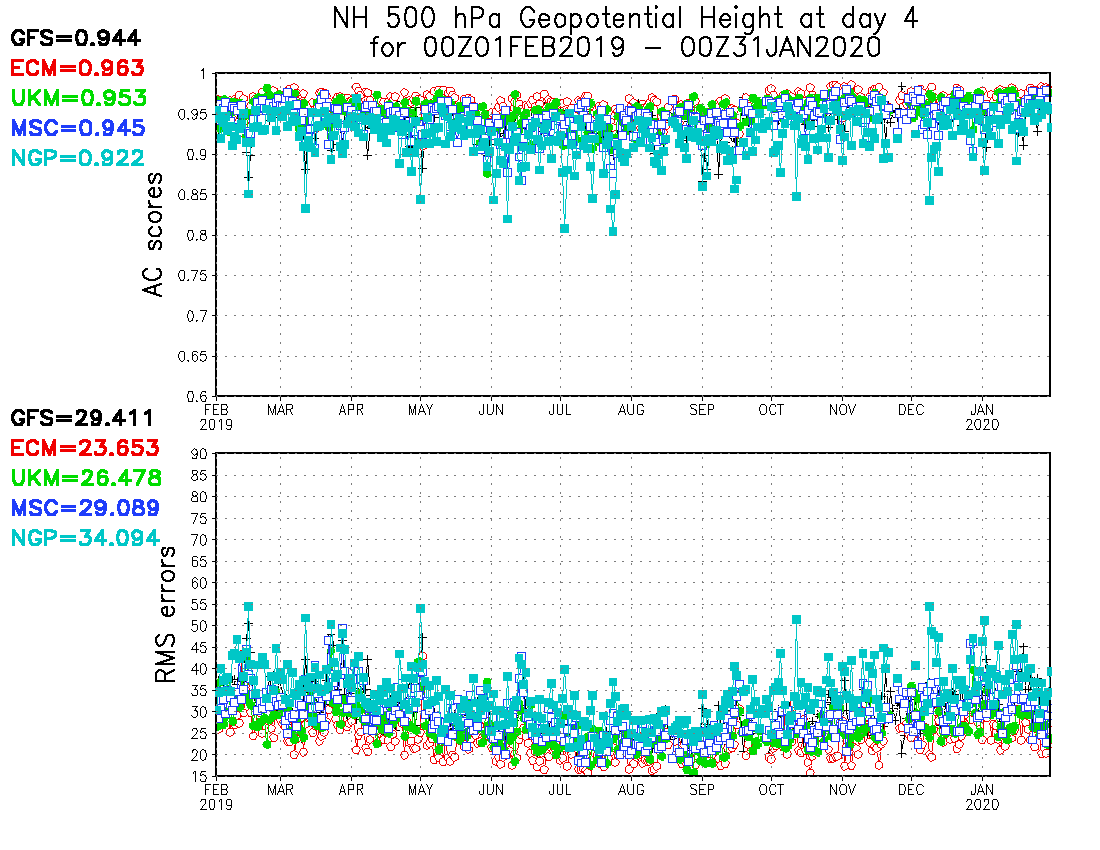Click the 15 tick label on RMS axis

pyautogui.click(x=200, y=777)
